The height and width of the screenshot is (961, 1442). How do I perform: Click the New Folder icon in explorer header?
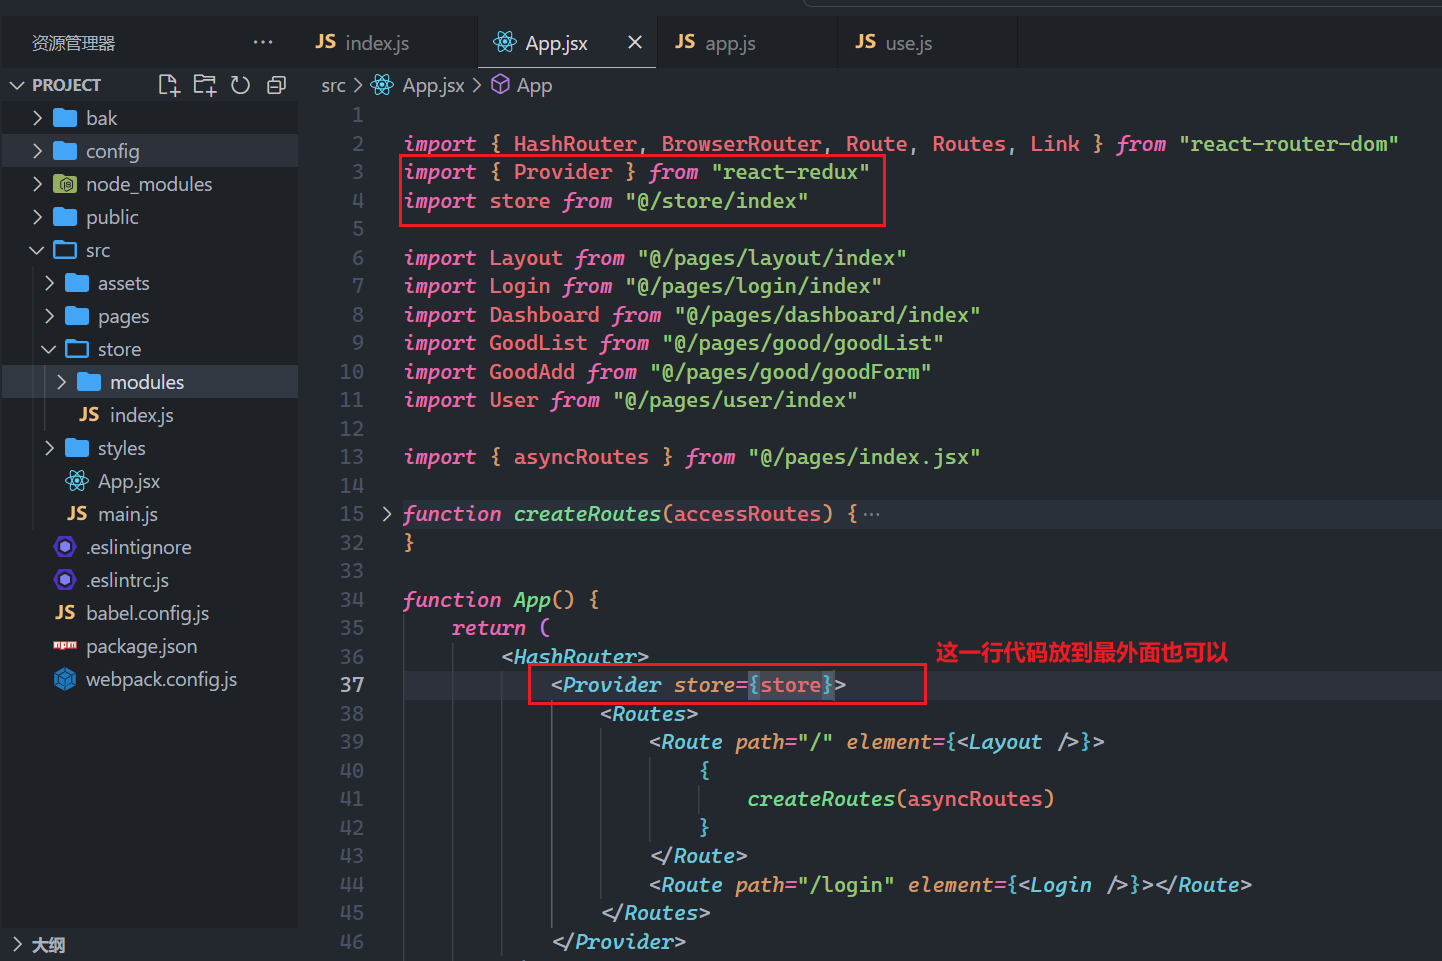click(205, 85)
